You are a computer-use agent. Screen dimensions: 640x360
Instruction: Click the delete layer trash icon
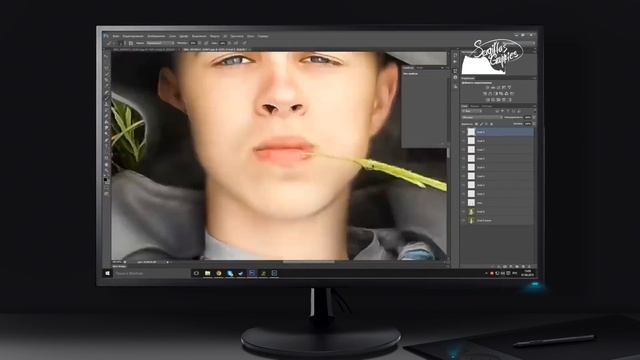pos(529,266)
